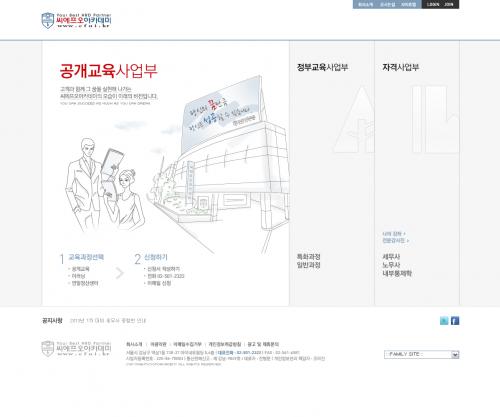
Task: Click the arrow chevron between steps 1 and 2
Action: 119,273
